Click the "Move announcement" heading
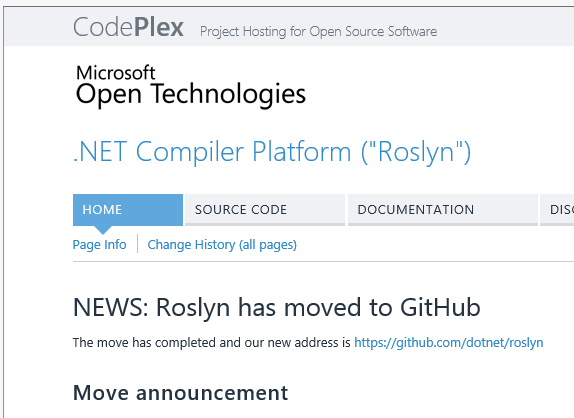The height and width of the screenshot is (418, 574). (180, 393)
